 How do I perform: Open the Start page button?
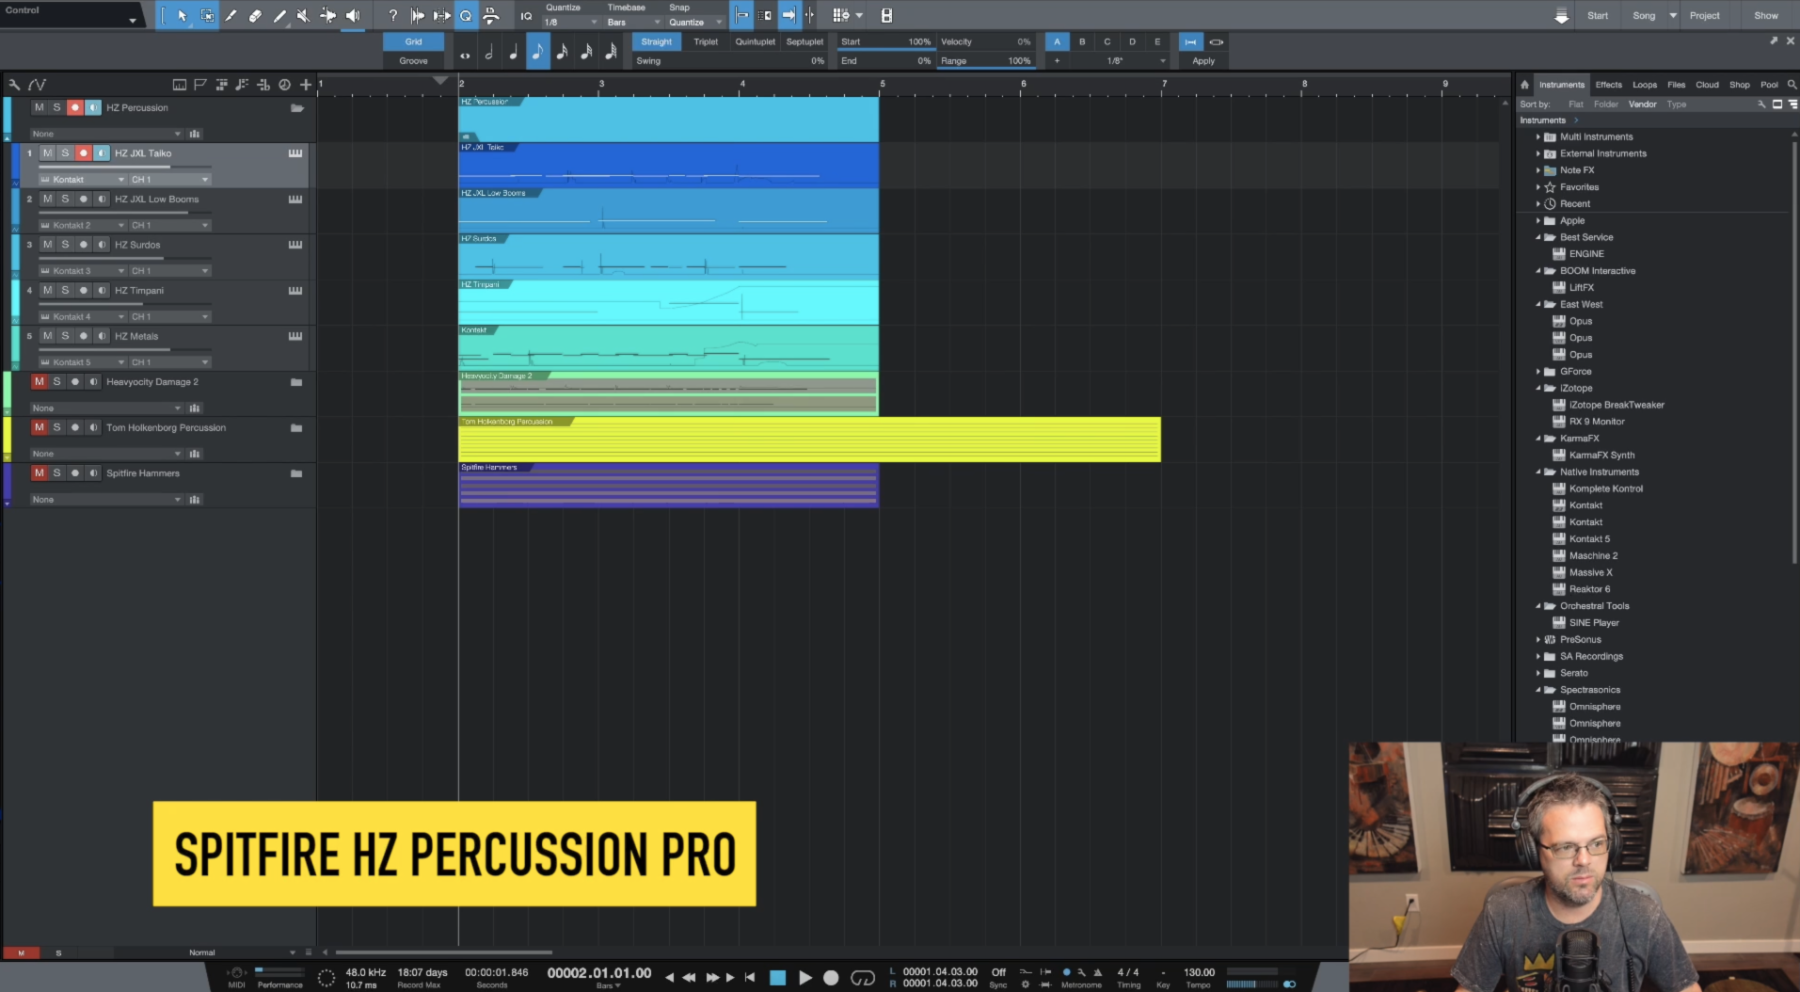click(x=1598, y=16)
